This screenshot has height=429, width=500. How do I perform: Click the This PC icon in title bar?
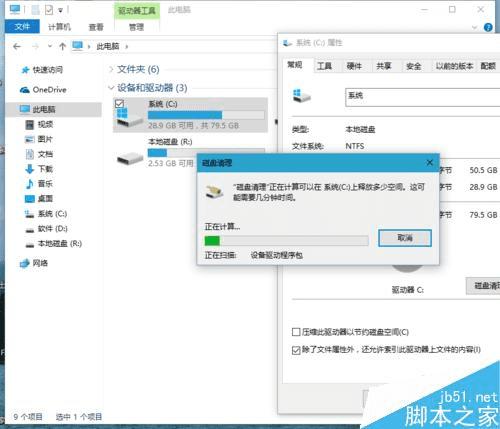coord(15,10)
